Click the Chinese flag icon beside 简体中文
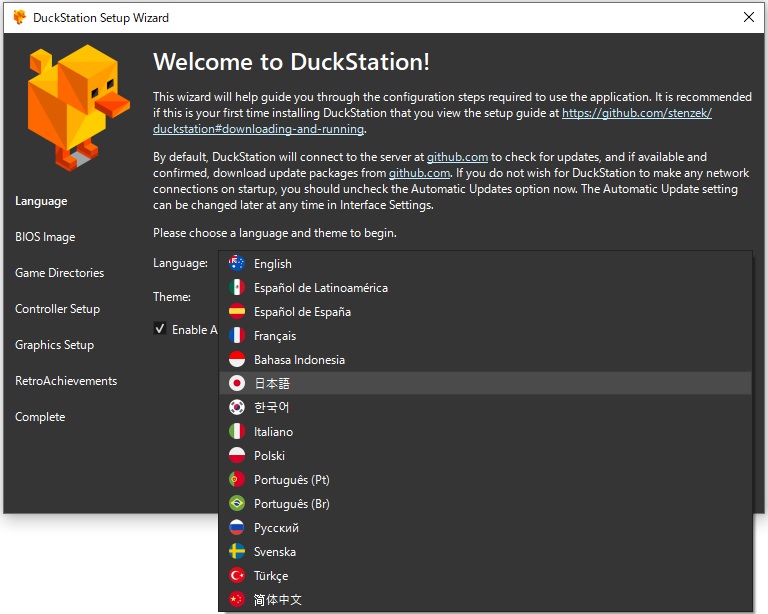This screenshot has height=614, width=768. pos(237,599)
